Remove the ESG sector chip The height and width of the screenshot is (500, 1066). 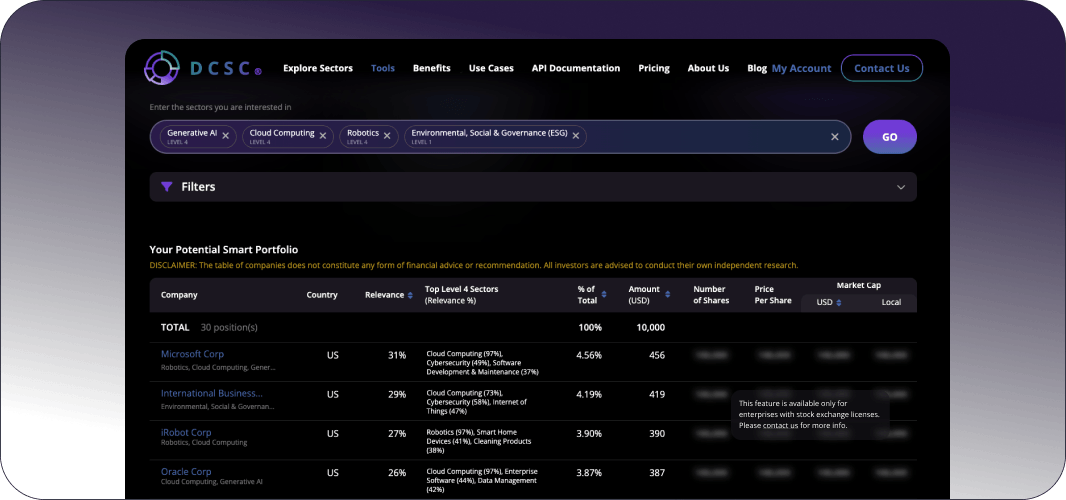575,136
